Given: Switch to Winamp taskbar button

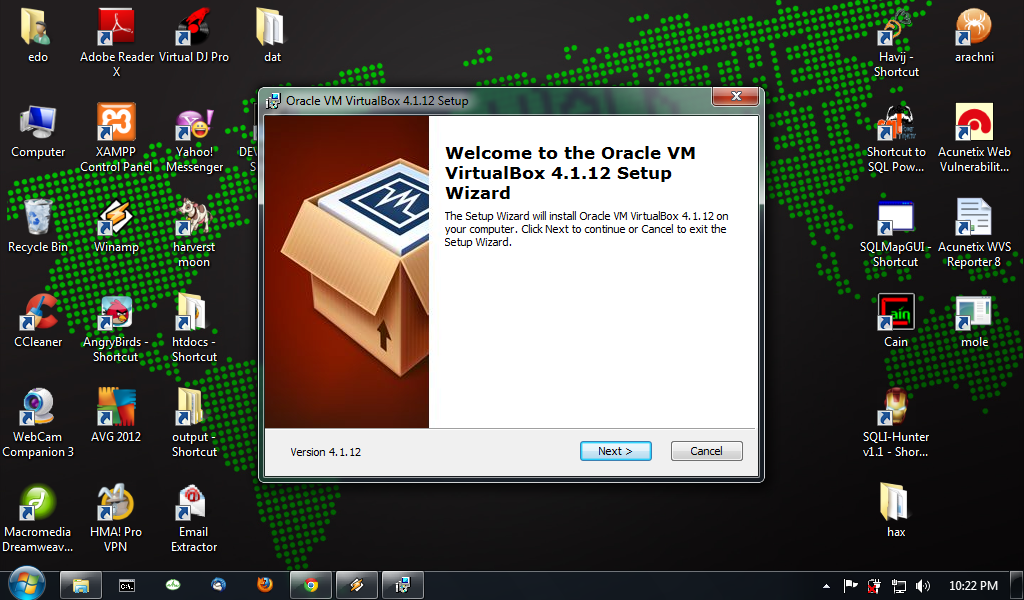Looking at the screenshot, I should pos(357,585).
